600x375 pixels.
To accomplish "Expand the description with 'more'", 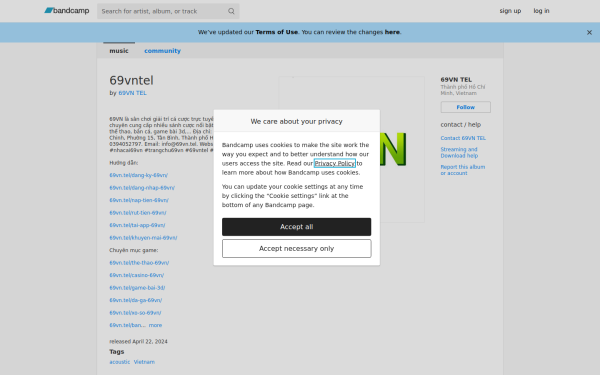I will pos(155,325).
